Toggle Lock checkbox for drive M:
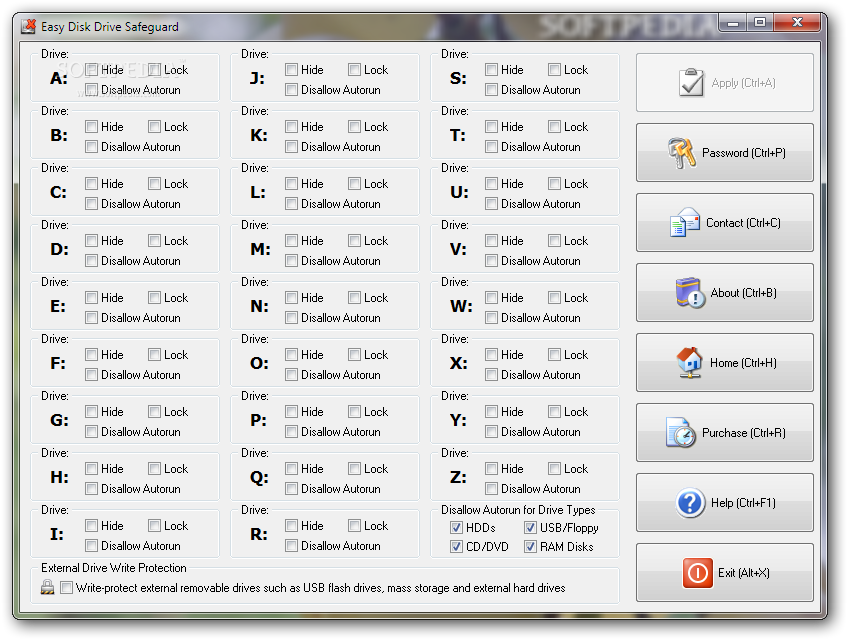 pos(354,241)
